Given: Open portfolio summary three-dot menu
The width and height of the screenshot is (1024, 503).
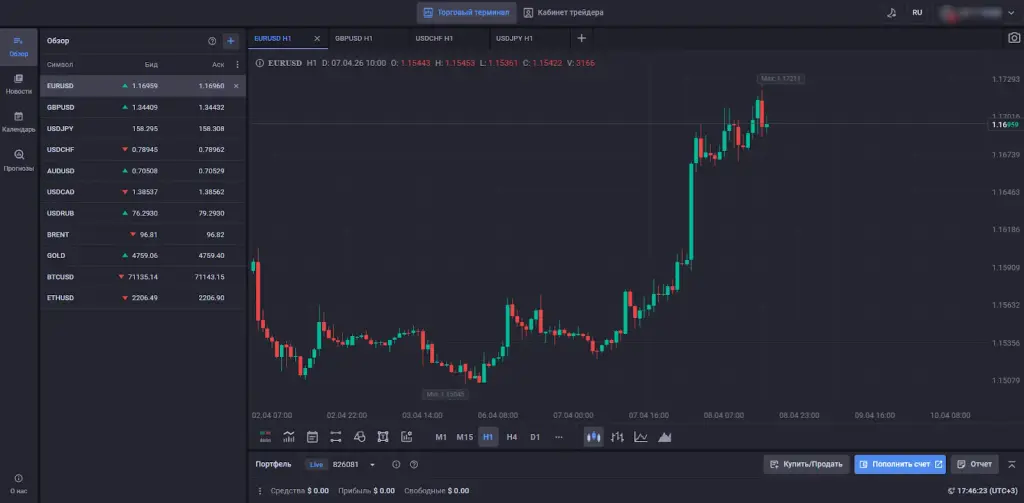Looking at the screenshot, I should point(260,491).
